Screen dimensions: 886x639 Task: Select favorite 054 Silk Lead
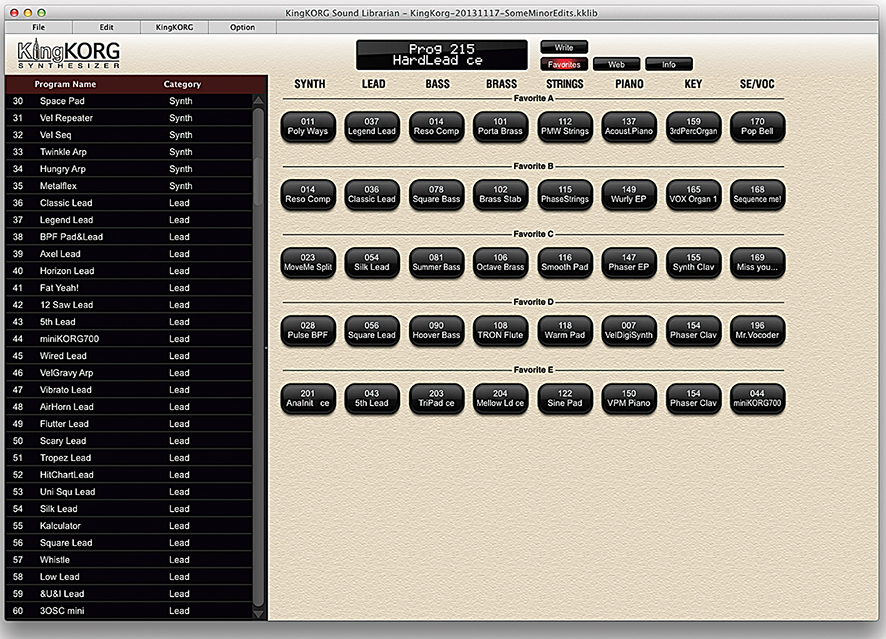pos(372,262)
